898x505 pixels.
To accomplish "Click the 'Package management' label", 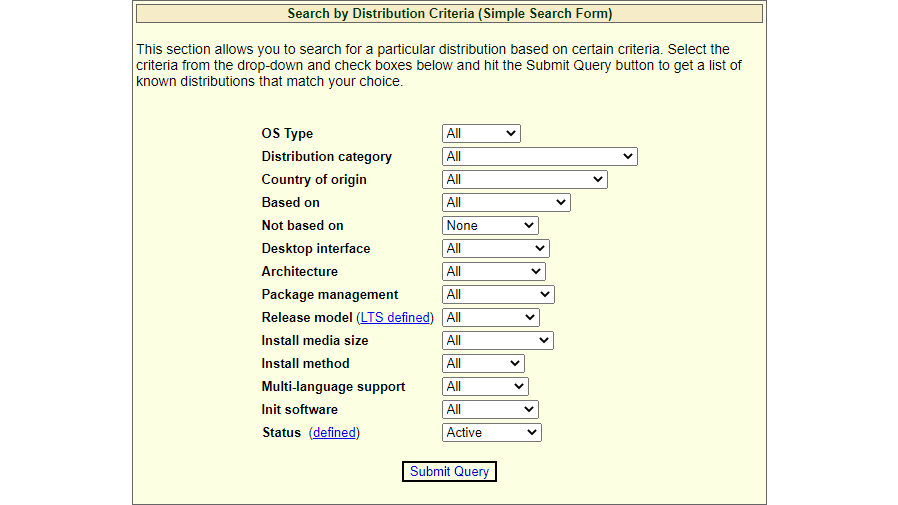I will click(330, 294).
